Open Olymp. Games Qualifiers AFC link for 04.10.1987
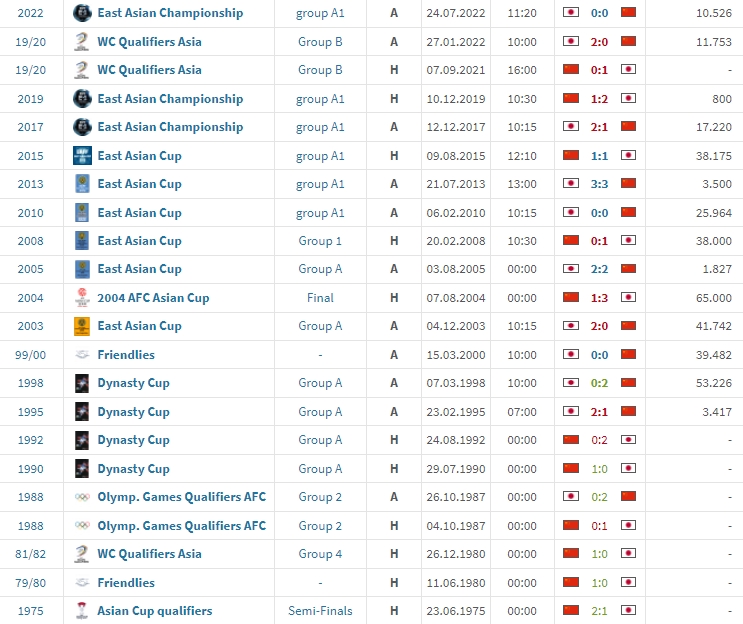The width and height of the screenshot is (743, 624). 181,526
